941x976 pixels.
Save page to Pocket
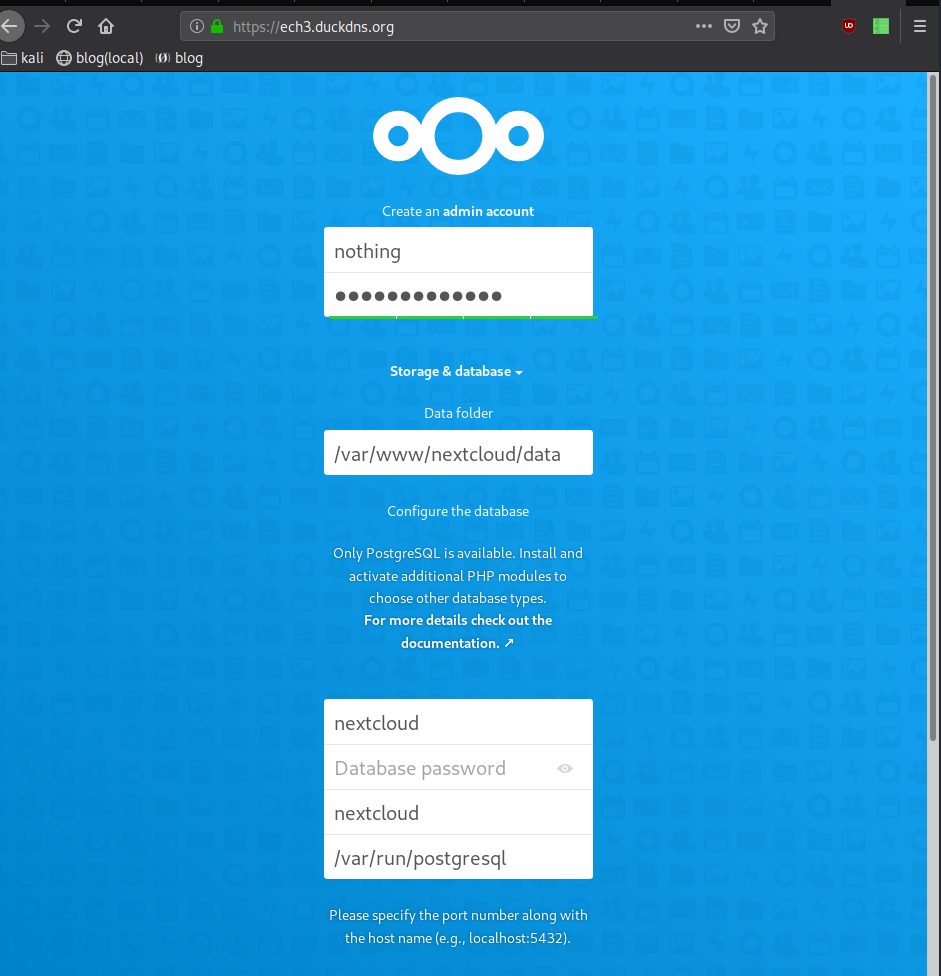(x=732, y=26)
